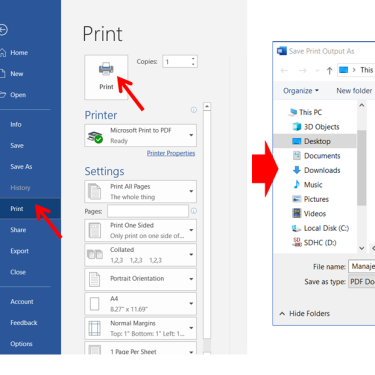Open the A4 paper size dropdown
Screen dimensions: 375x375
140,304
